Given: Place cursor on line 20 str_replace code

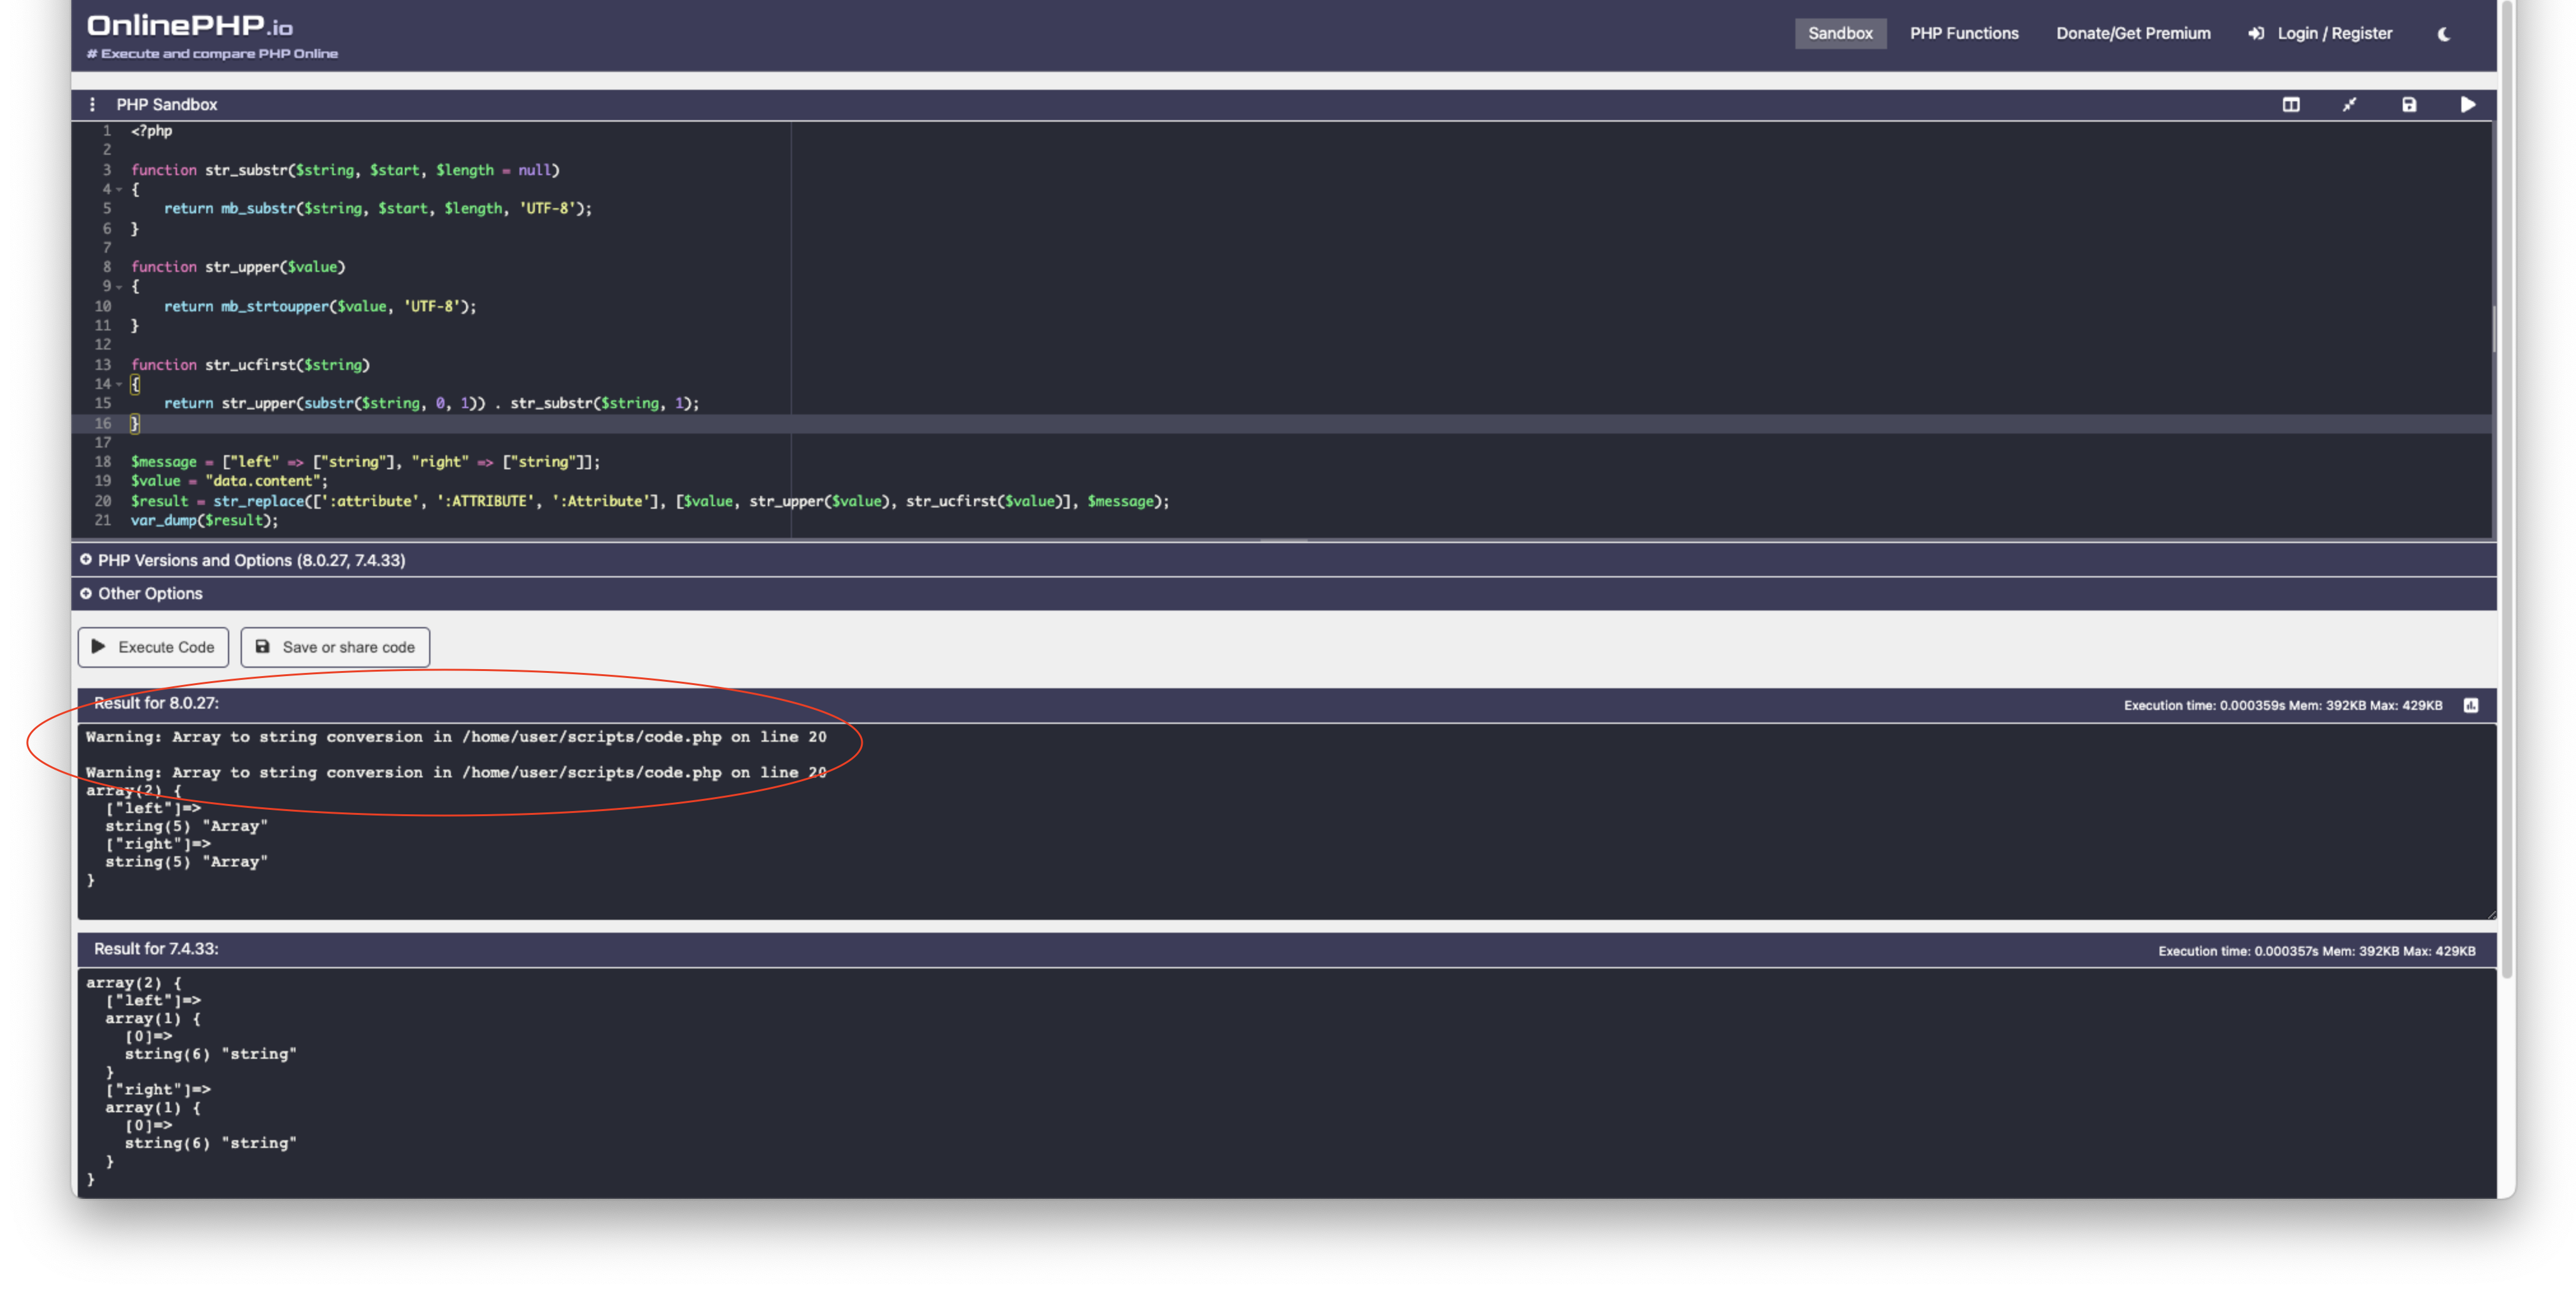Looking at the screenshot, I should coord(649,501).
